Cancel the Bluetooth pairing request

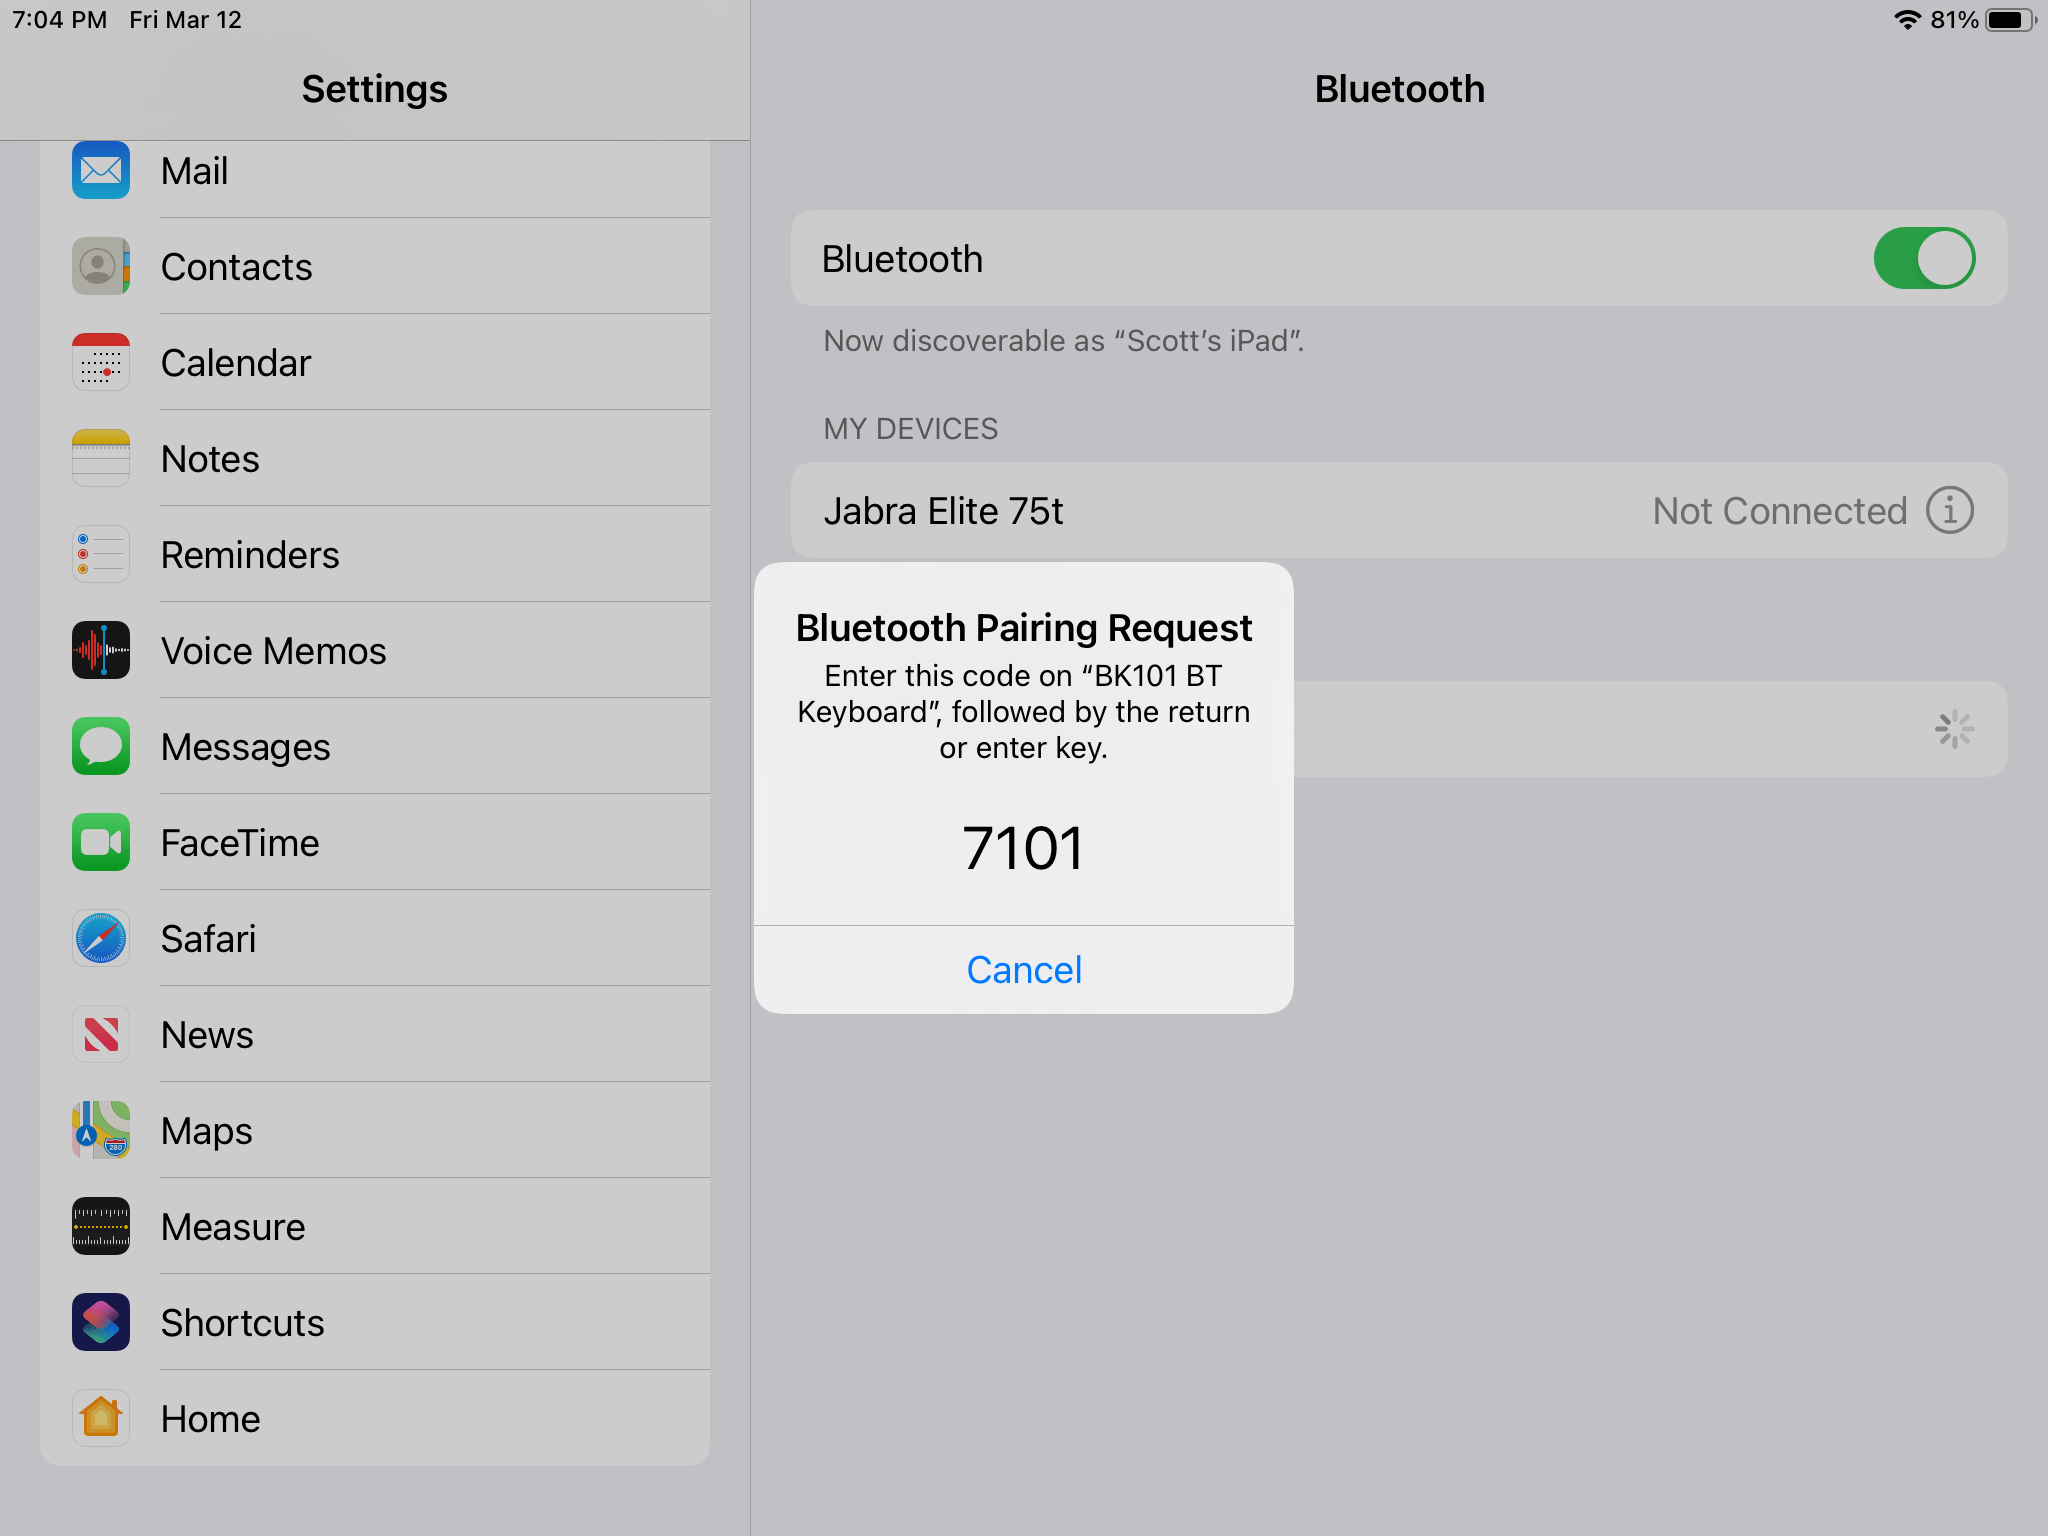click(1023, 969)
